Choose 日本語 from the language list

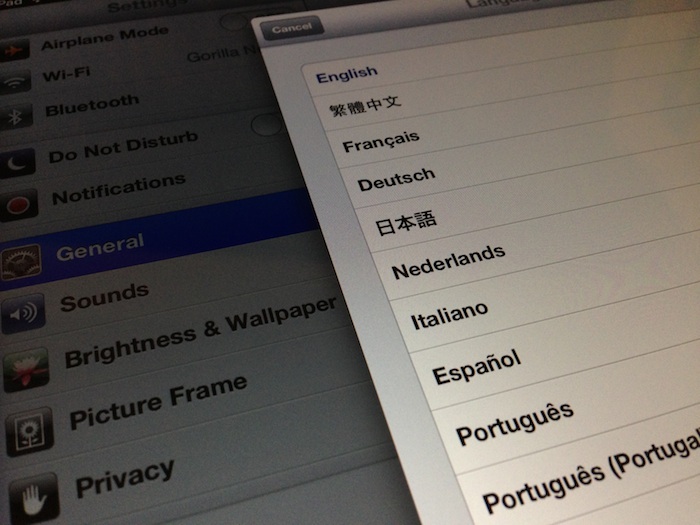pos(406,222)
